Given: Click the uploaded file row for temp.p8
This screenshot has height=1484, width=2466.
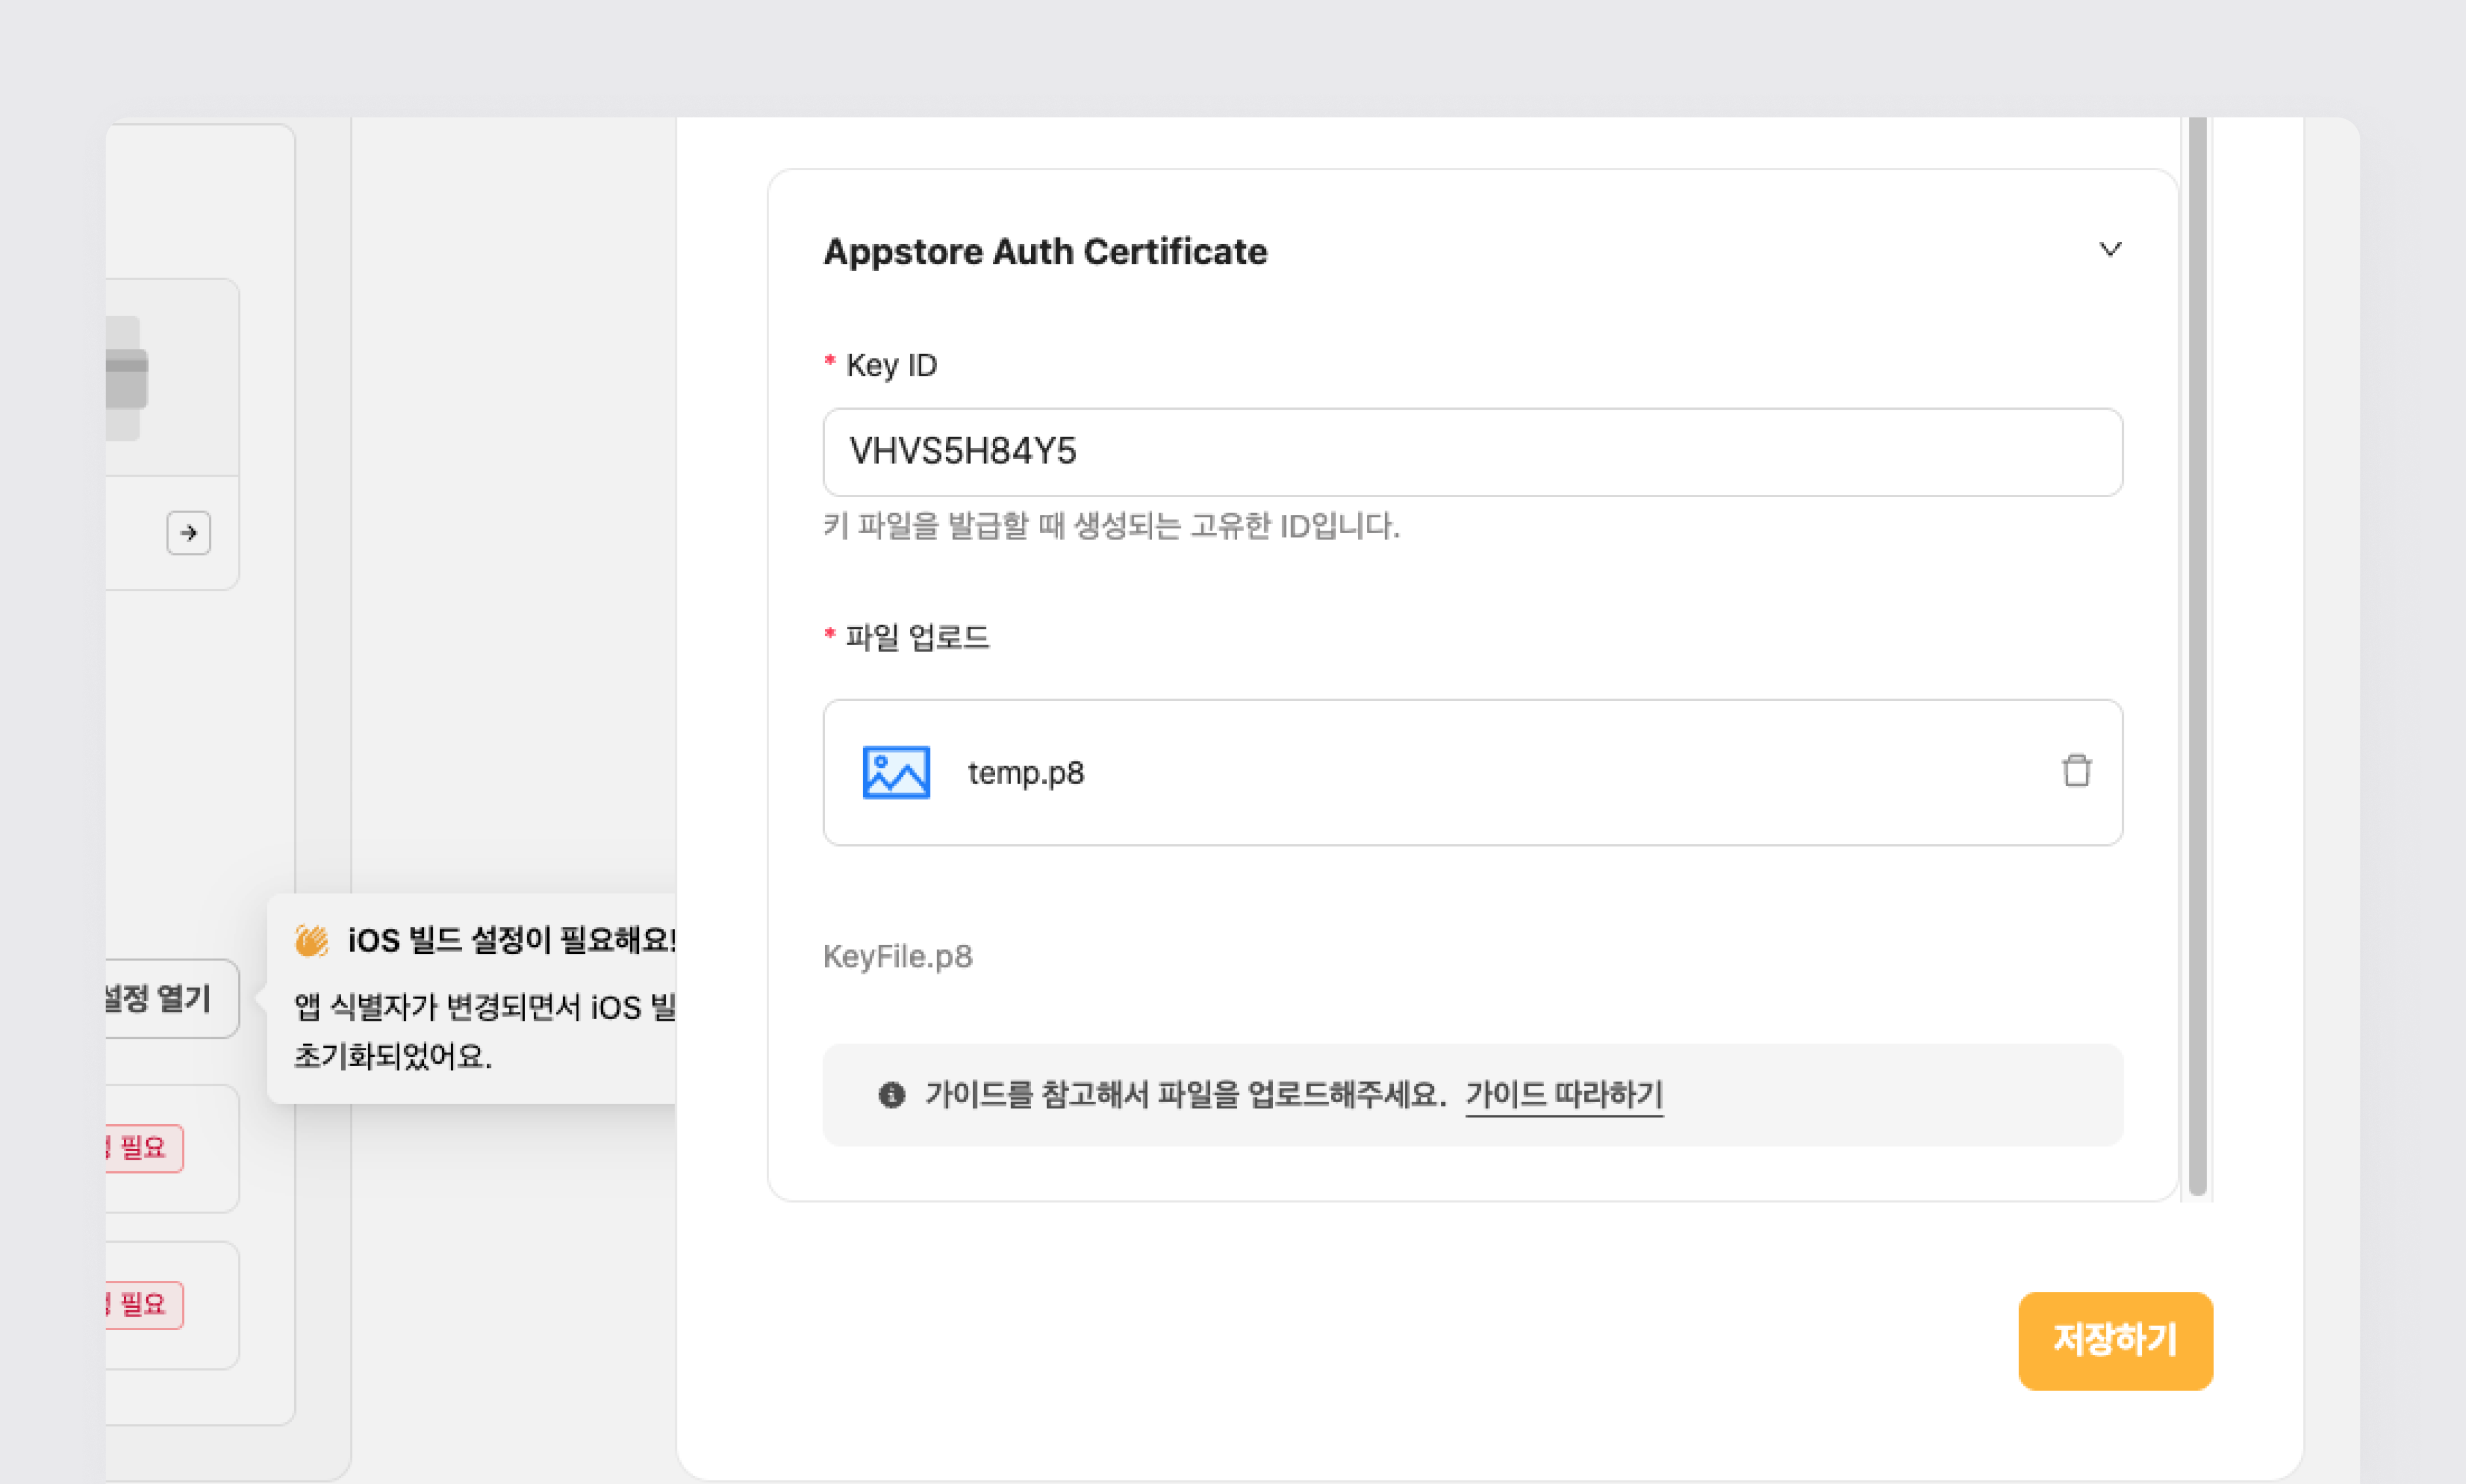Looking at the screenshot, I should [x=1500, y=772].
